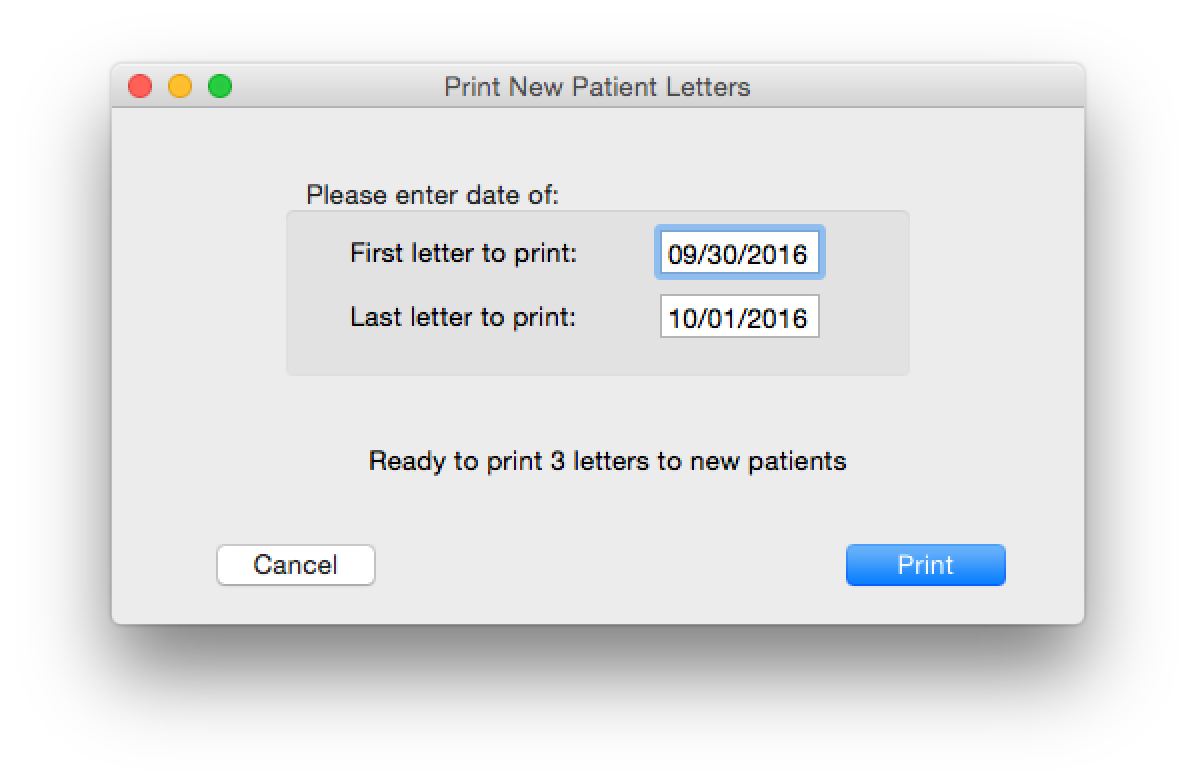Click the Print New Patient Letters title
The width and height of the screenshot is (1196, 784).
(x=597, y=87)
